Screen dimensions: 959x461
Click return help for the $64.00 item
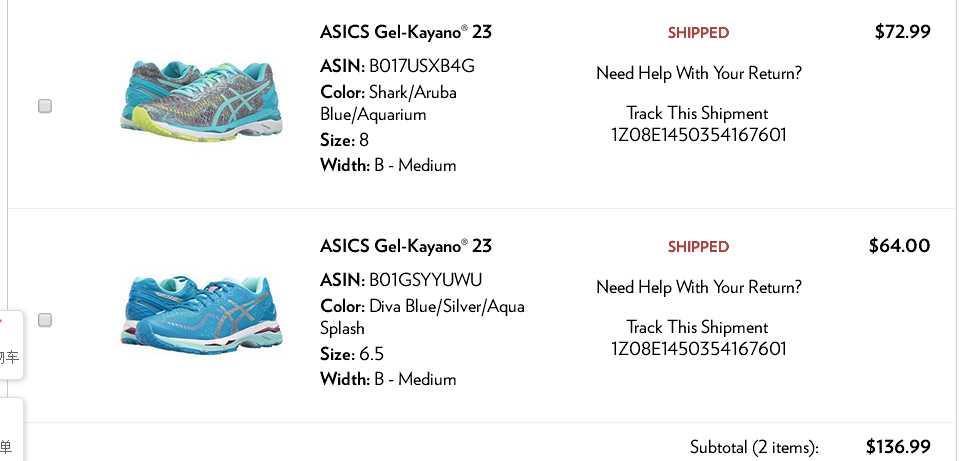[698, 287]
